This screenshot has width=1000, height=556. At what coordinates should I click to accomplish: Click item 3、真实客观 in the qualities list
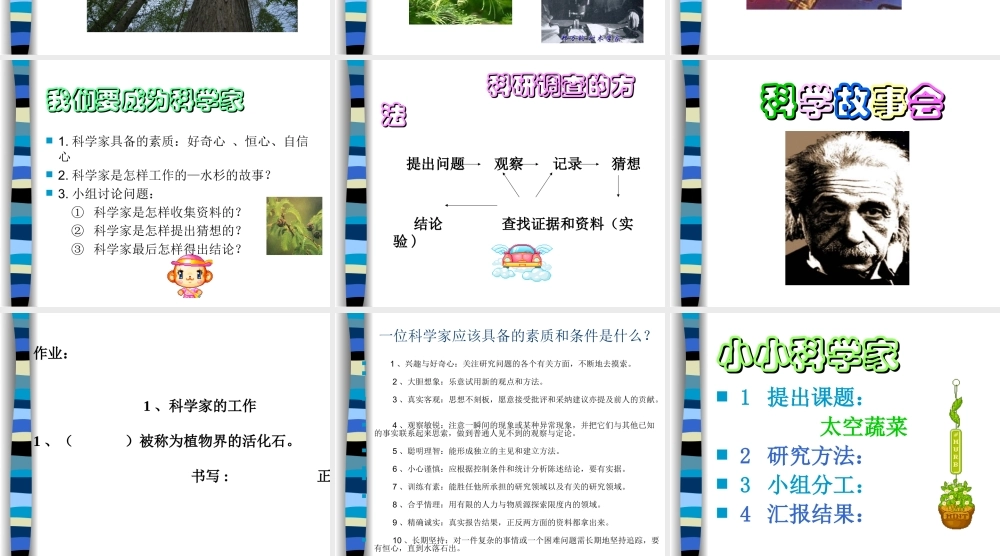coord(526,399)
